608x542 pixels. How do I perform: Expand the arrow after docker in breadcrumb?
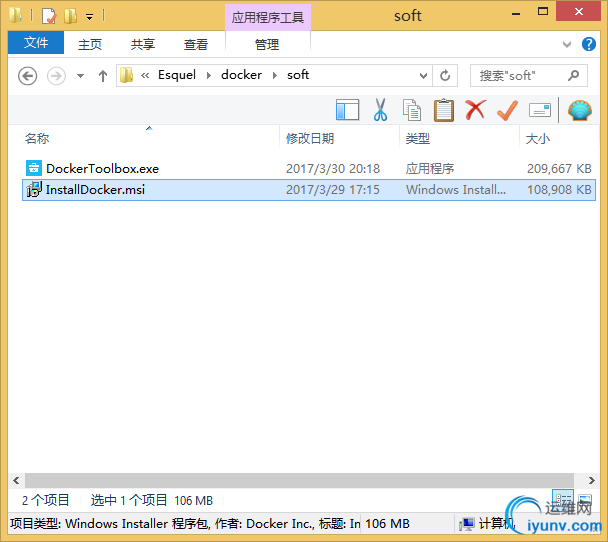click(x=275, y=75)
